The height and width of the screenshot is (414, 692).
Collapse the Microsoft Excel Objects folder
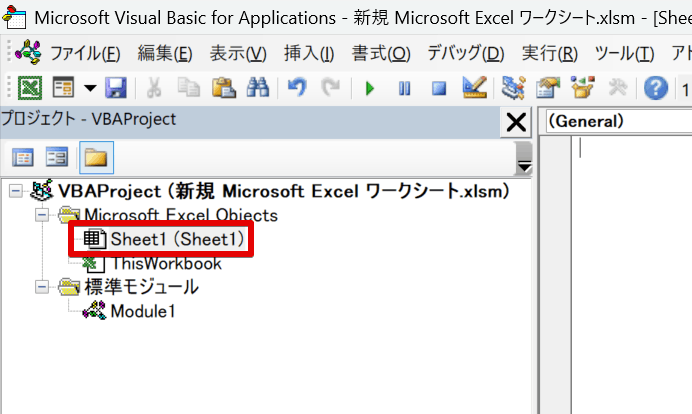[x=42, y=215]
